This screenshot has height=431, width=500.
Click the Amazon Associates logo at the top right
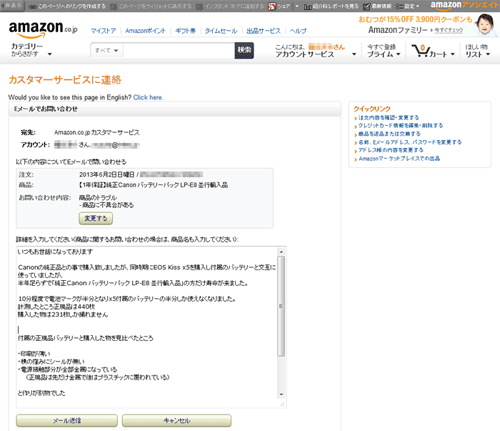coord(464,5)
